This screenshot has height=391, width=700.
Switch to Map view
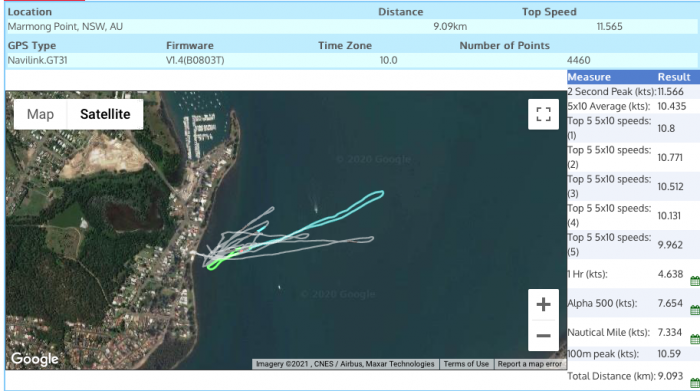pyautogui.click(x=40, y=114)
